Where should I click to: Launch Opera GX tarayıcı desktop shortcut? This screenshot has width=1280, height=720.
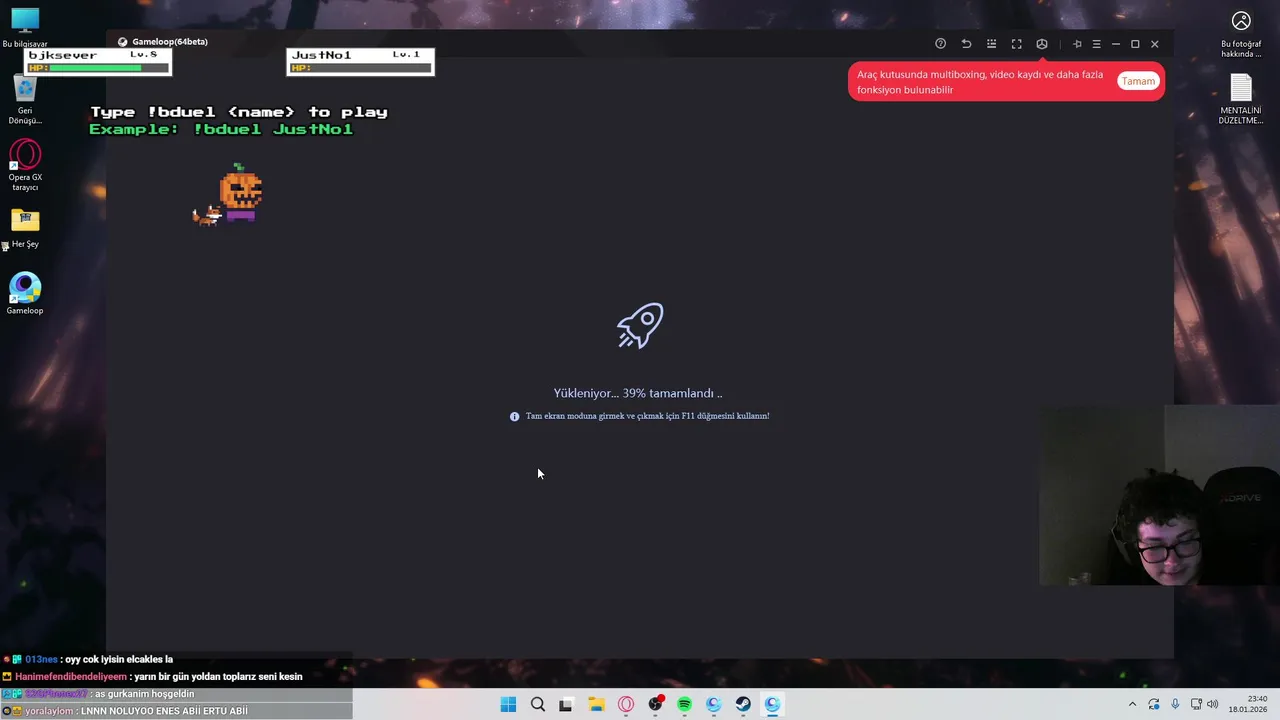tap(25, 166)
